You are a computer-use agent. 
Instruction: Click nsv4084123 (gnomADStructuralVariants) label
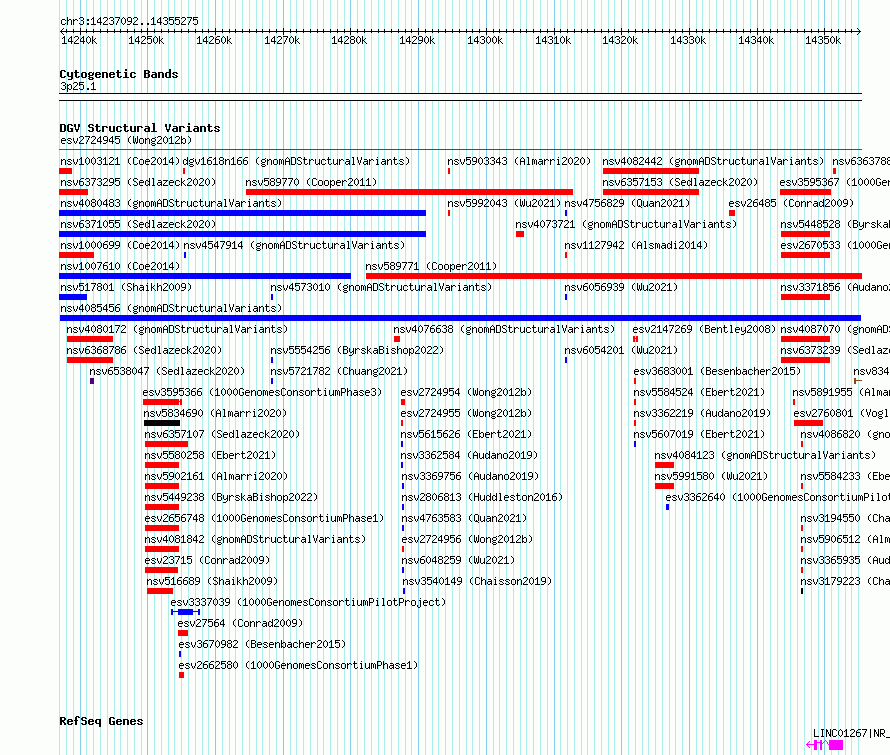tap(765, 455)
